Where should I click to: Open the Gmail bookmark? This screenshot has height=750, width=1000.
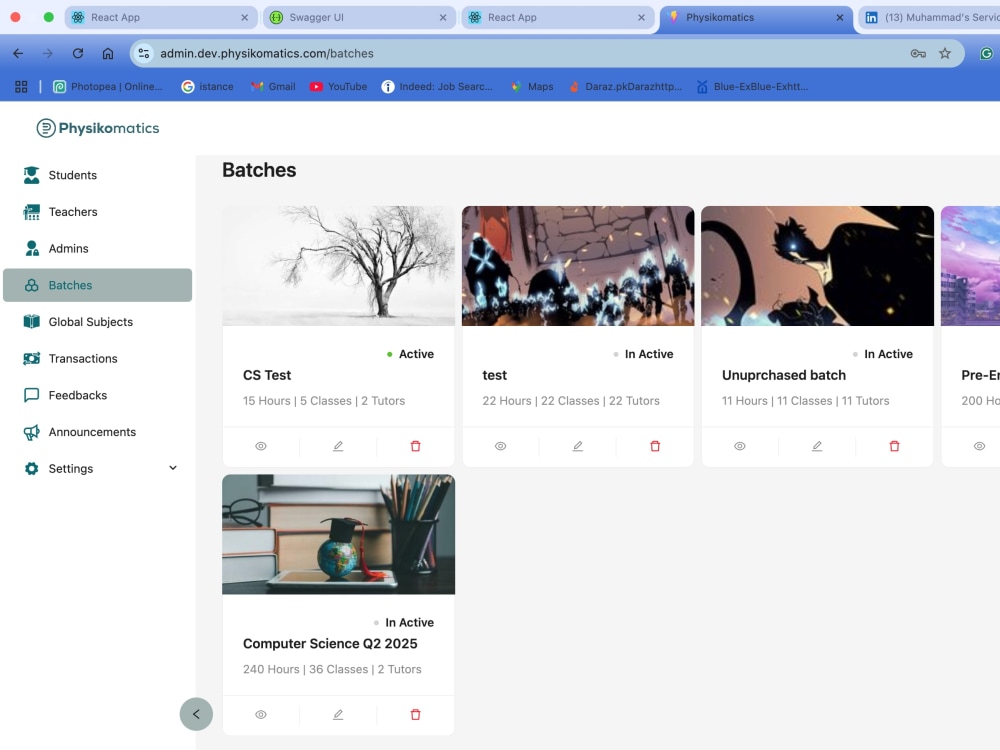pyautogui.click(x=273, y=87)
